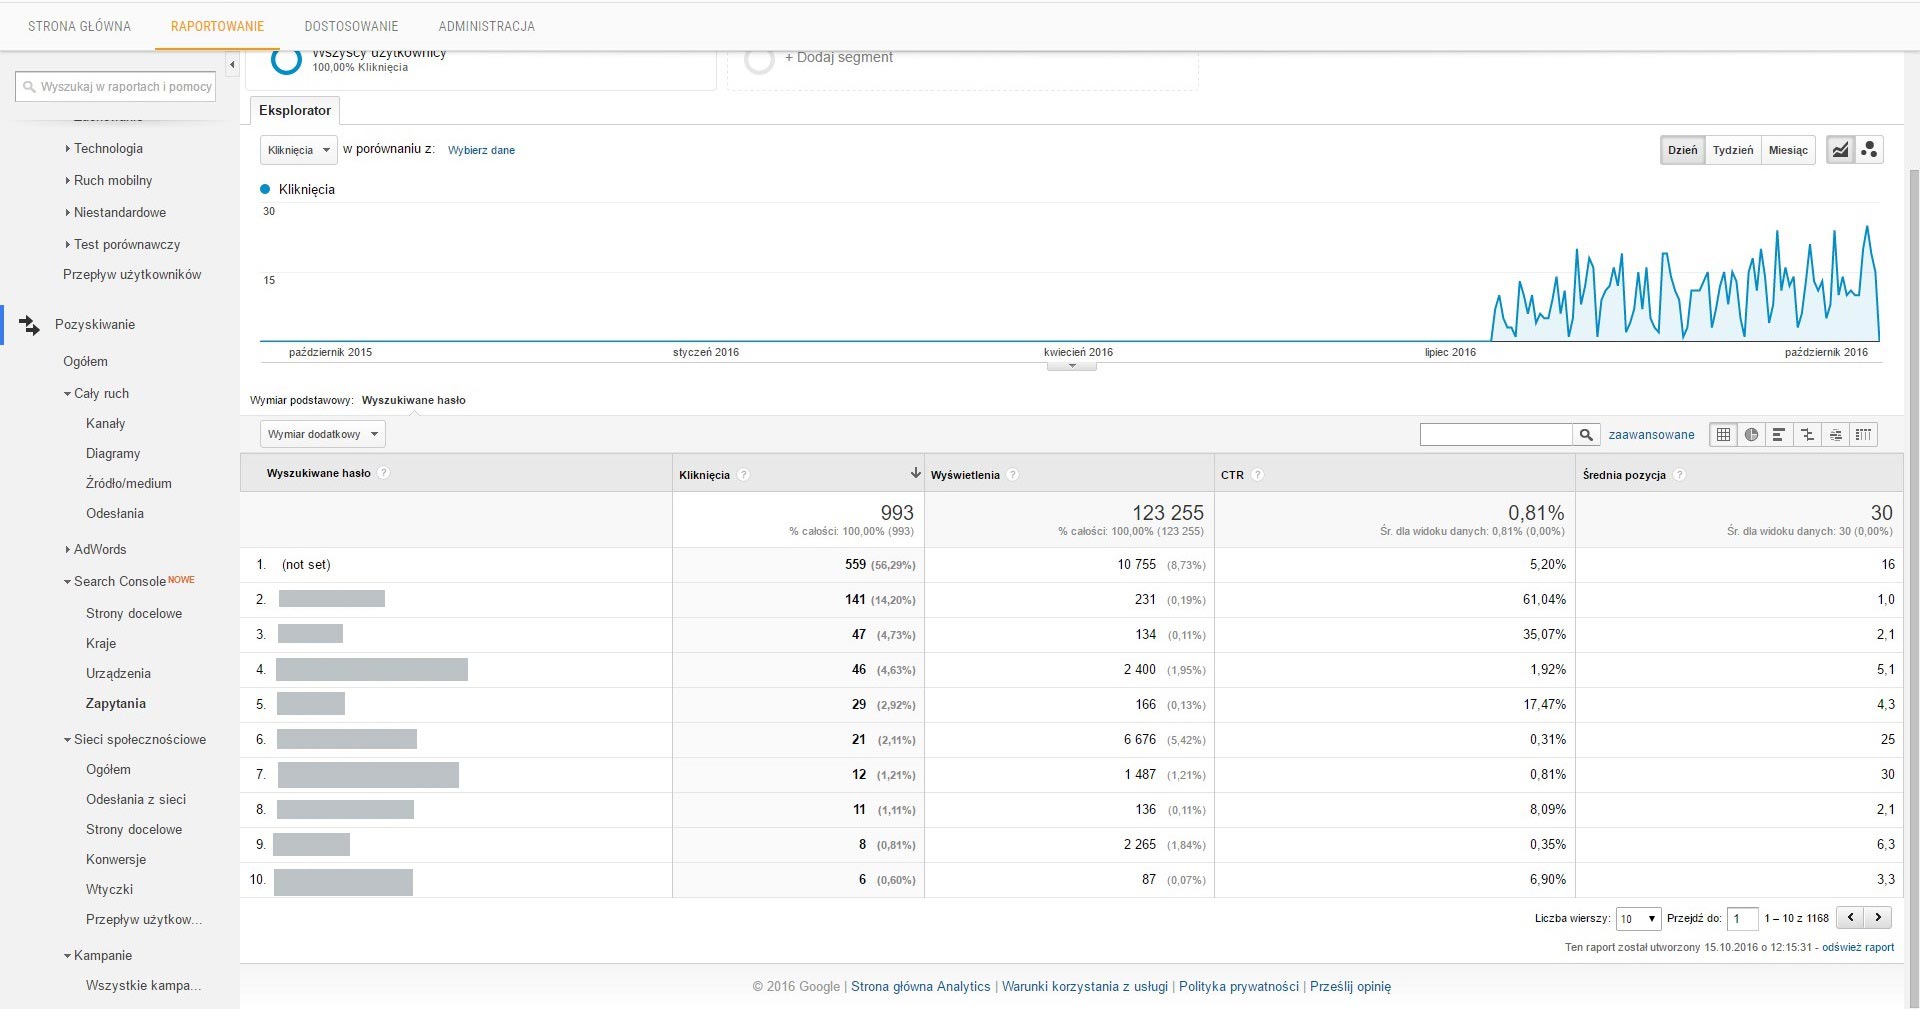
Task: Expand the Ruch mobilny menu
Action: (x=109, y=180)
